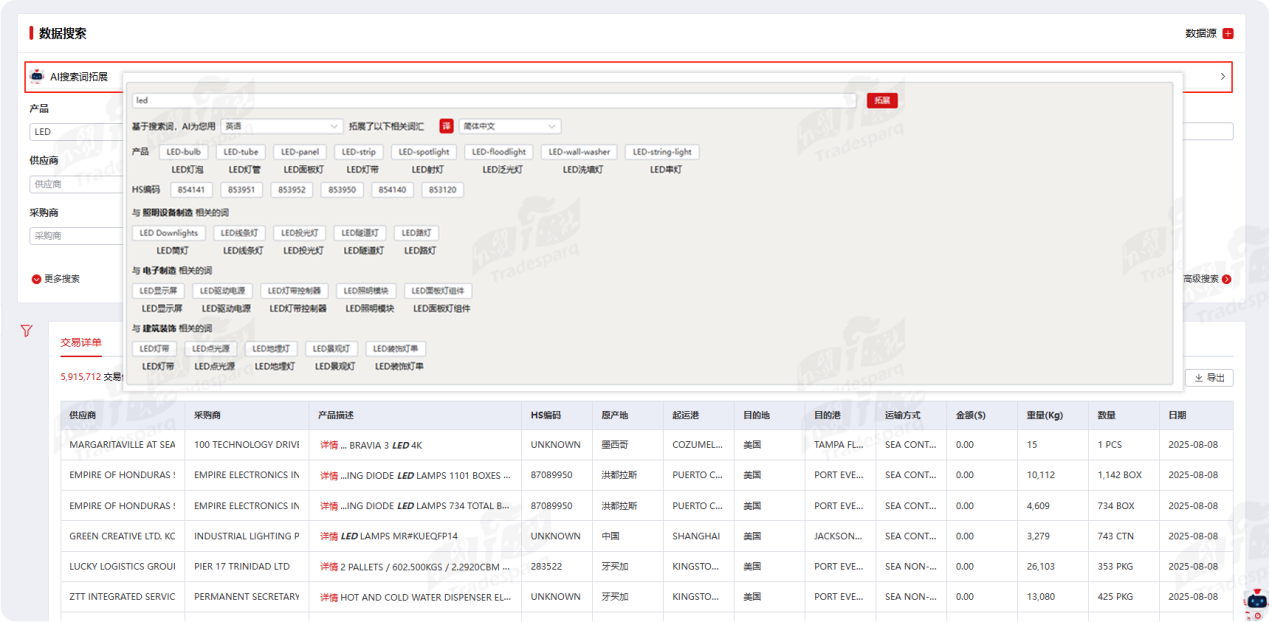Viewport: 1269px width, 622px height.
Task: Click the red filter funnel icon
Action: 27,331
